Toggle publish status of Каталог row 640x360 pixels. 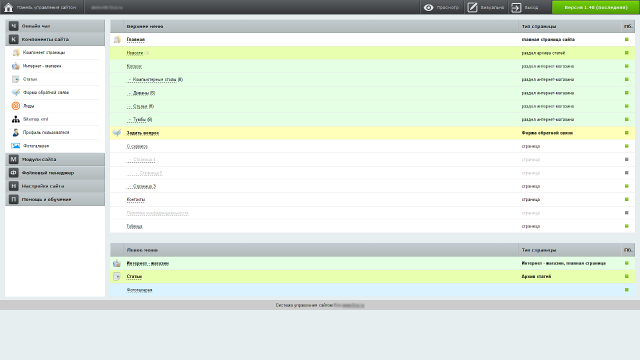pyautogui.click(x=627, y=66)
